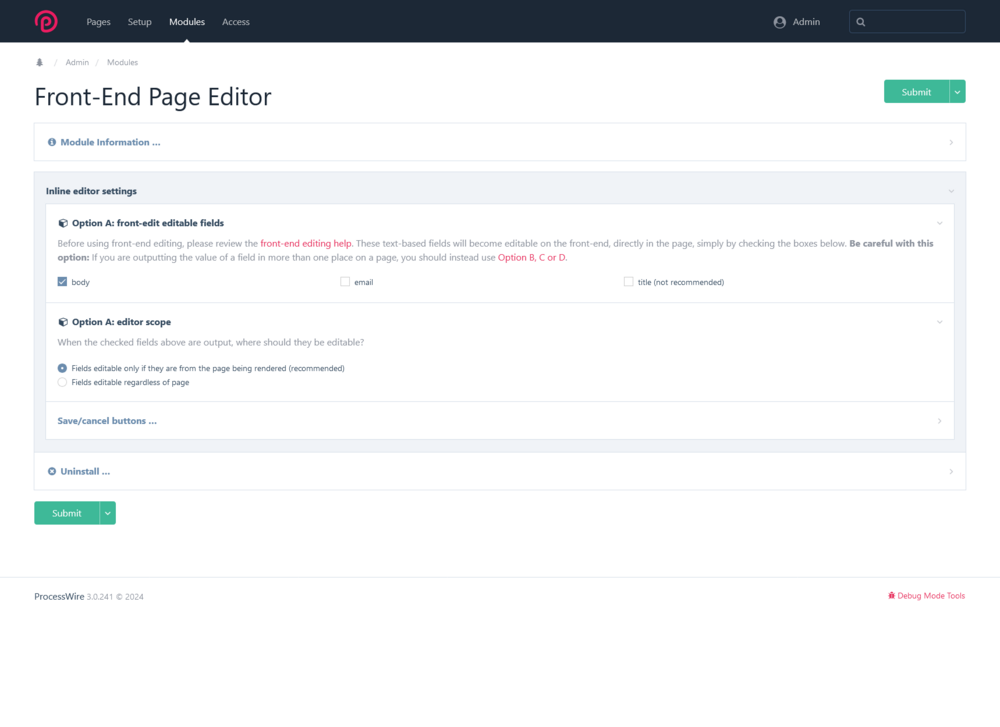Screen dimensions: 1000x727
Task: Click the Uninstall section X icon
Action: click(52, 471)
